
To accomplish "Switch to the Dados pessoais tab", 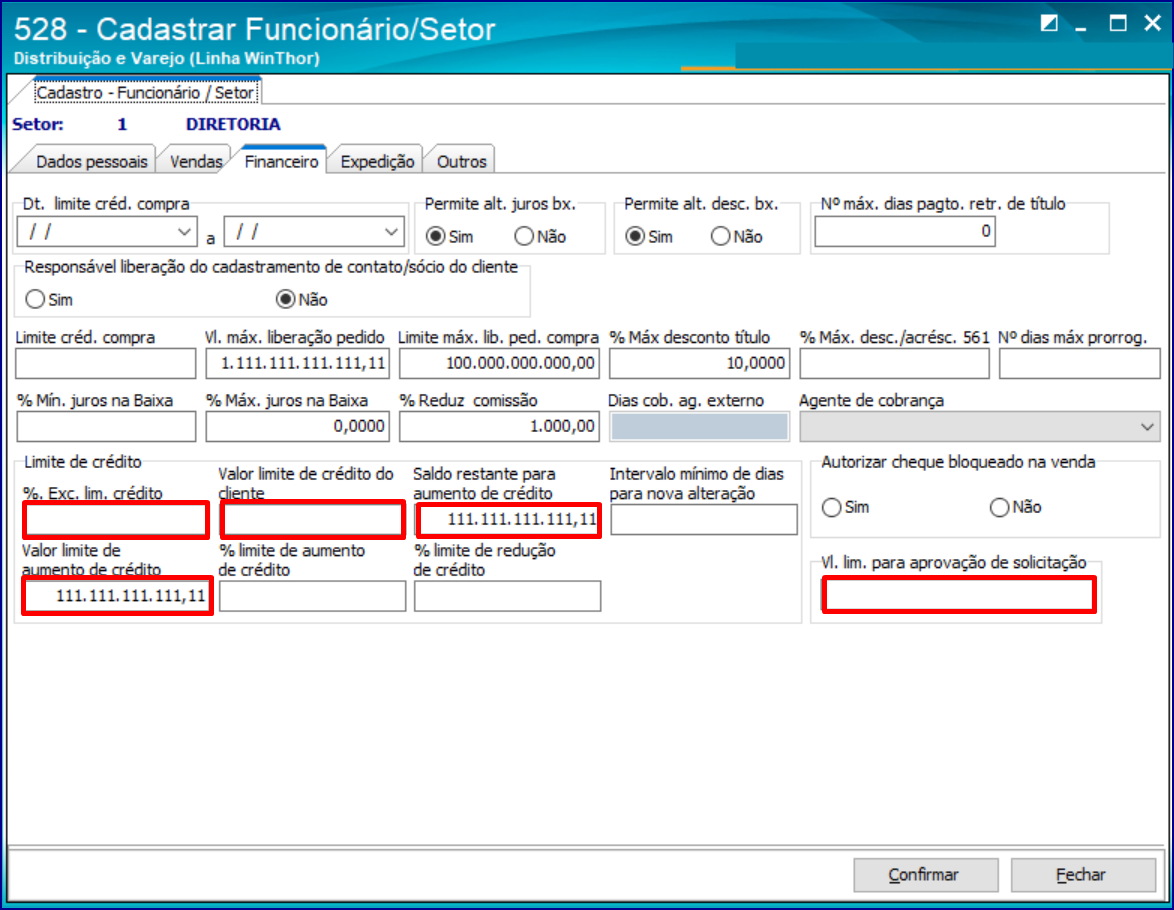I will pos(91,161).
